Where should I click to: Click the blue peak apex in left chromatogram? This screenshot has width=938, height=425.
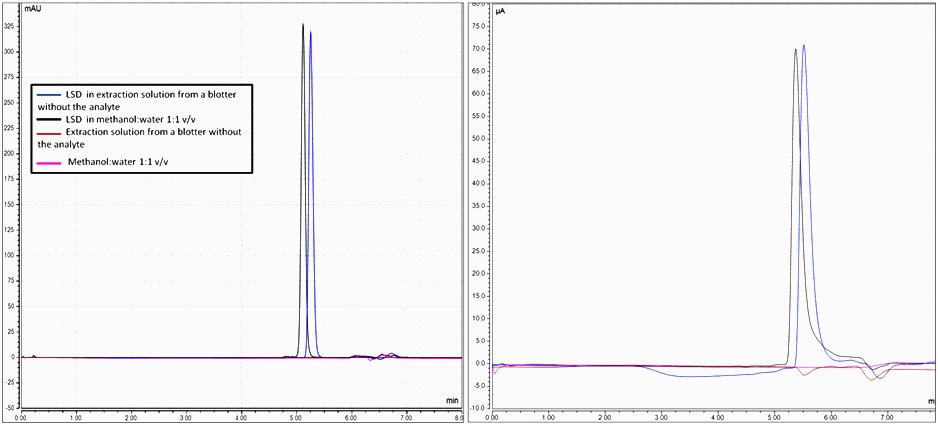pos(311,32)
